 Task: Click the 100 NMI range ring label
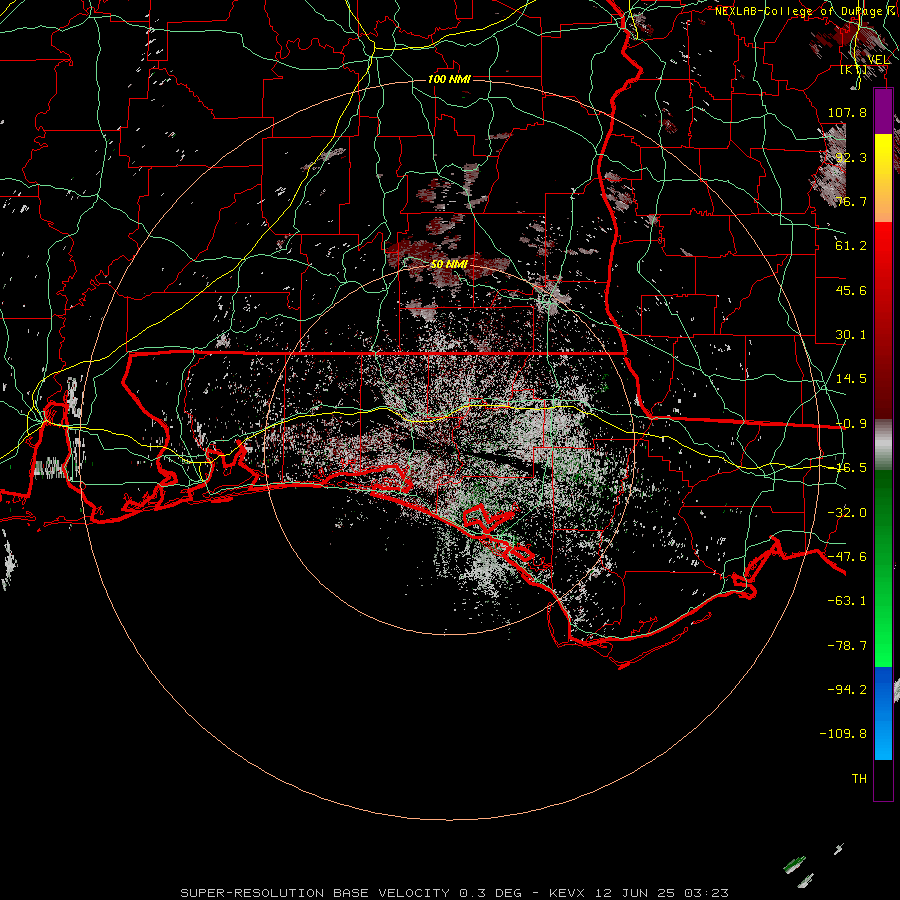tap(449, 79)
